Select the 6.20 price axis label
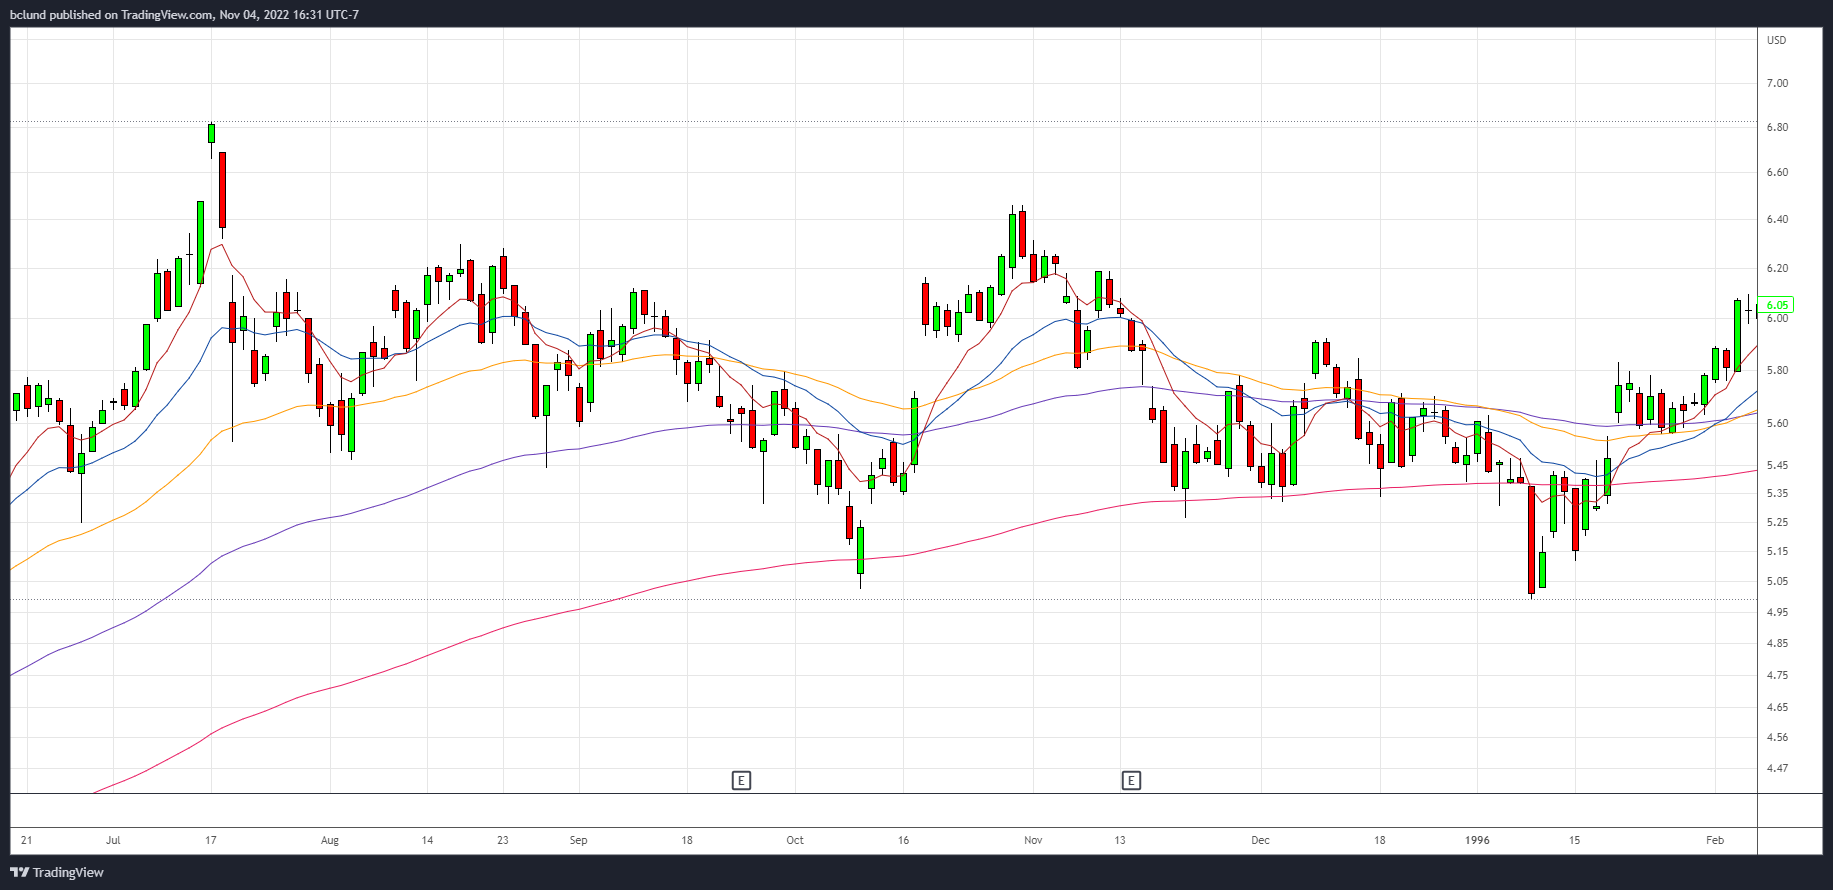 tap(1777, 268)
